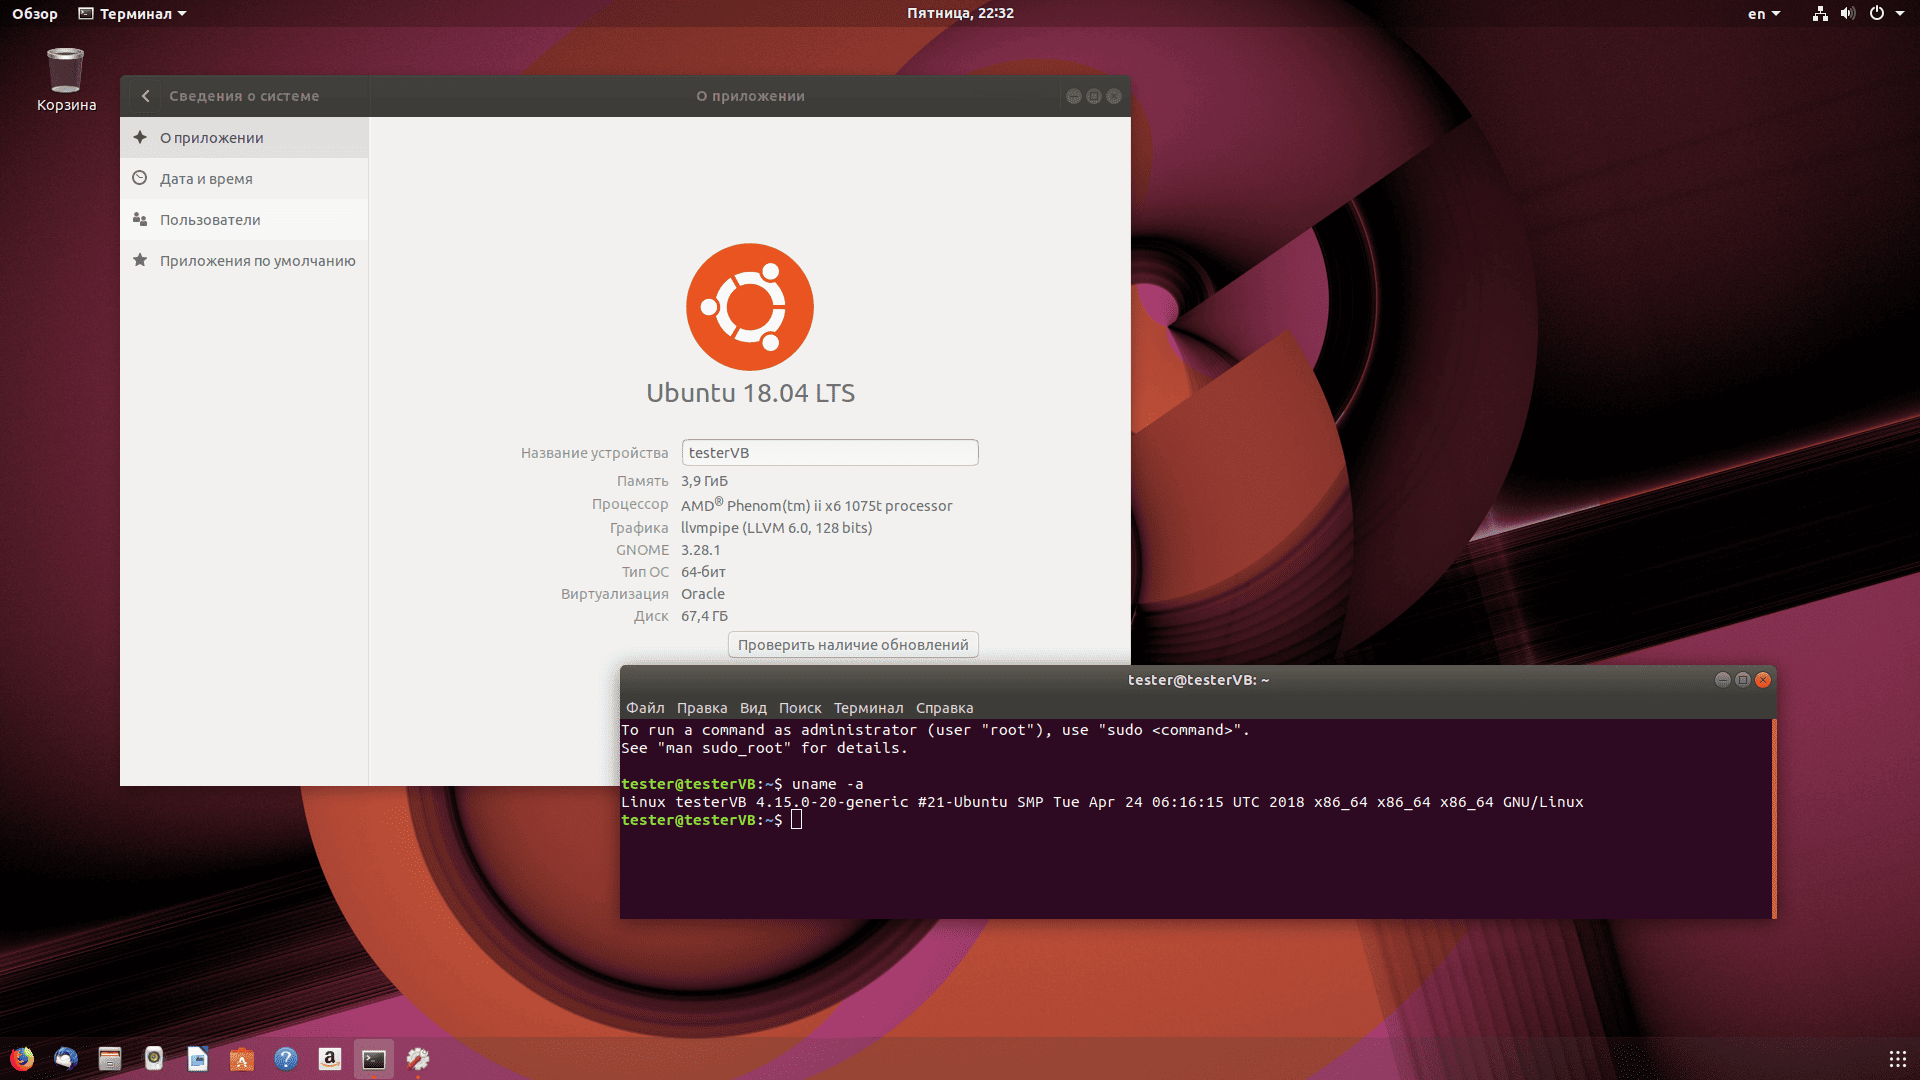Click the Сведения о системе header label
The image size is (1920, 1080).
244,96
